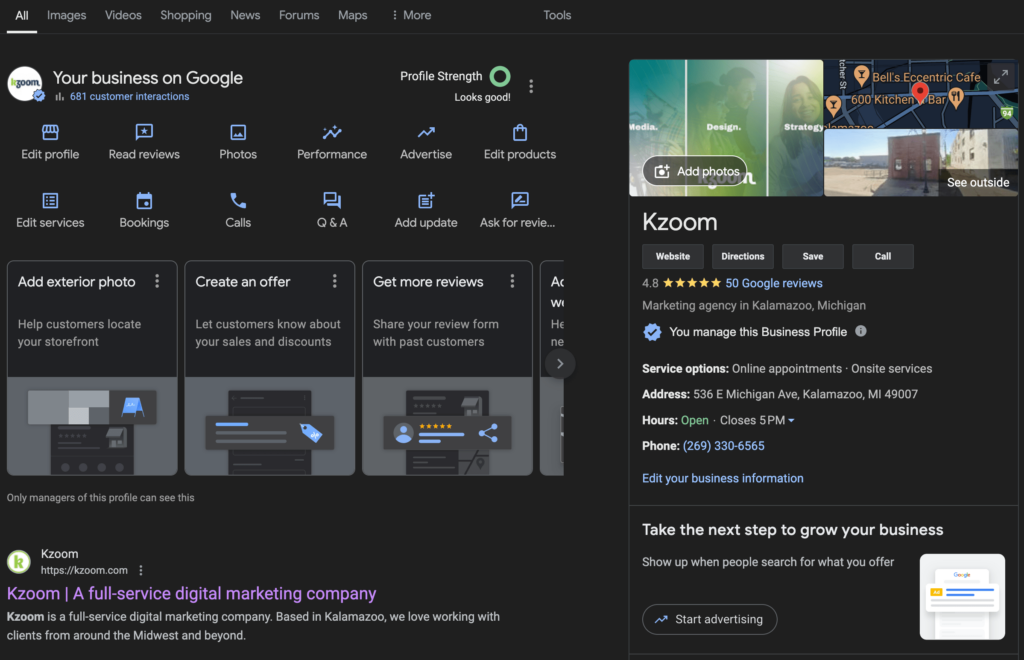Open search Tools
The height and width of the screenshot is (660, 1024).
coord(557,15)
